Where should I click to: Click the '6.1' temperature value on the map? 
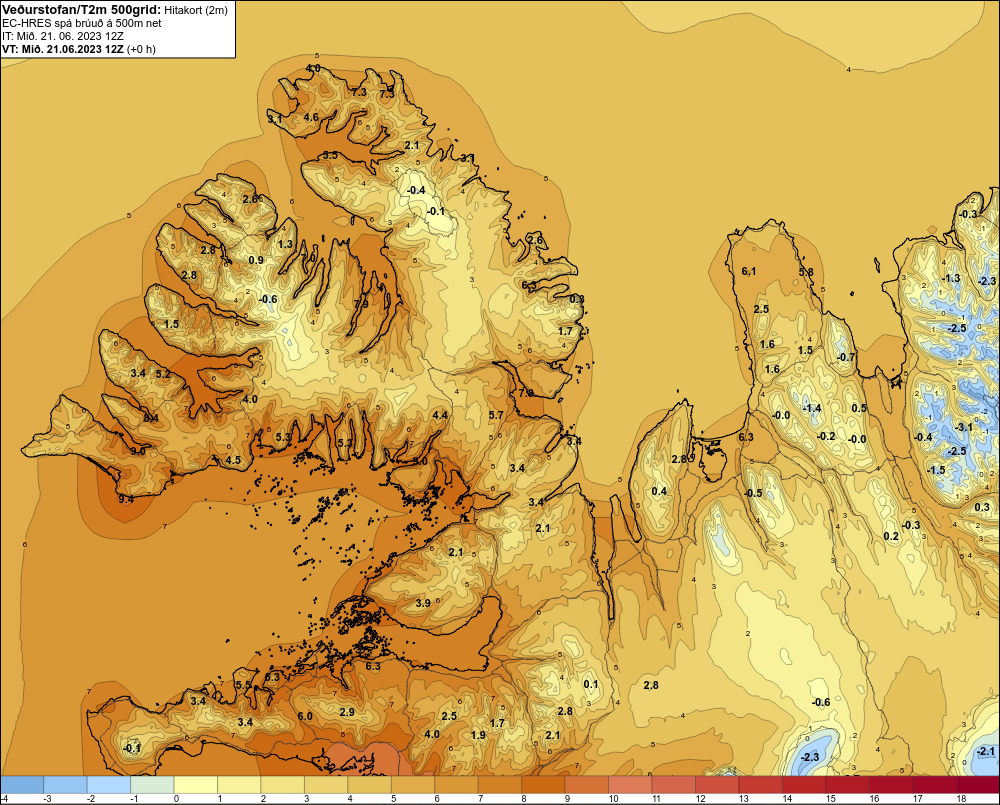(x=749, y=271)
